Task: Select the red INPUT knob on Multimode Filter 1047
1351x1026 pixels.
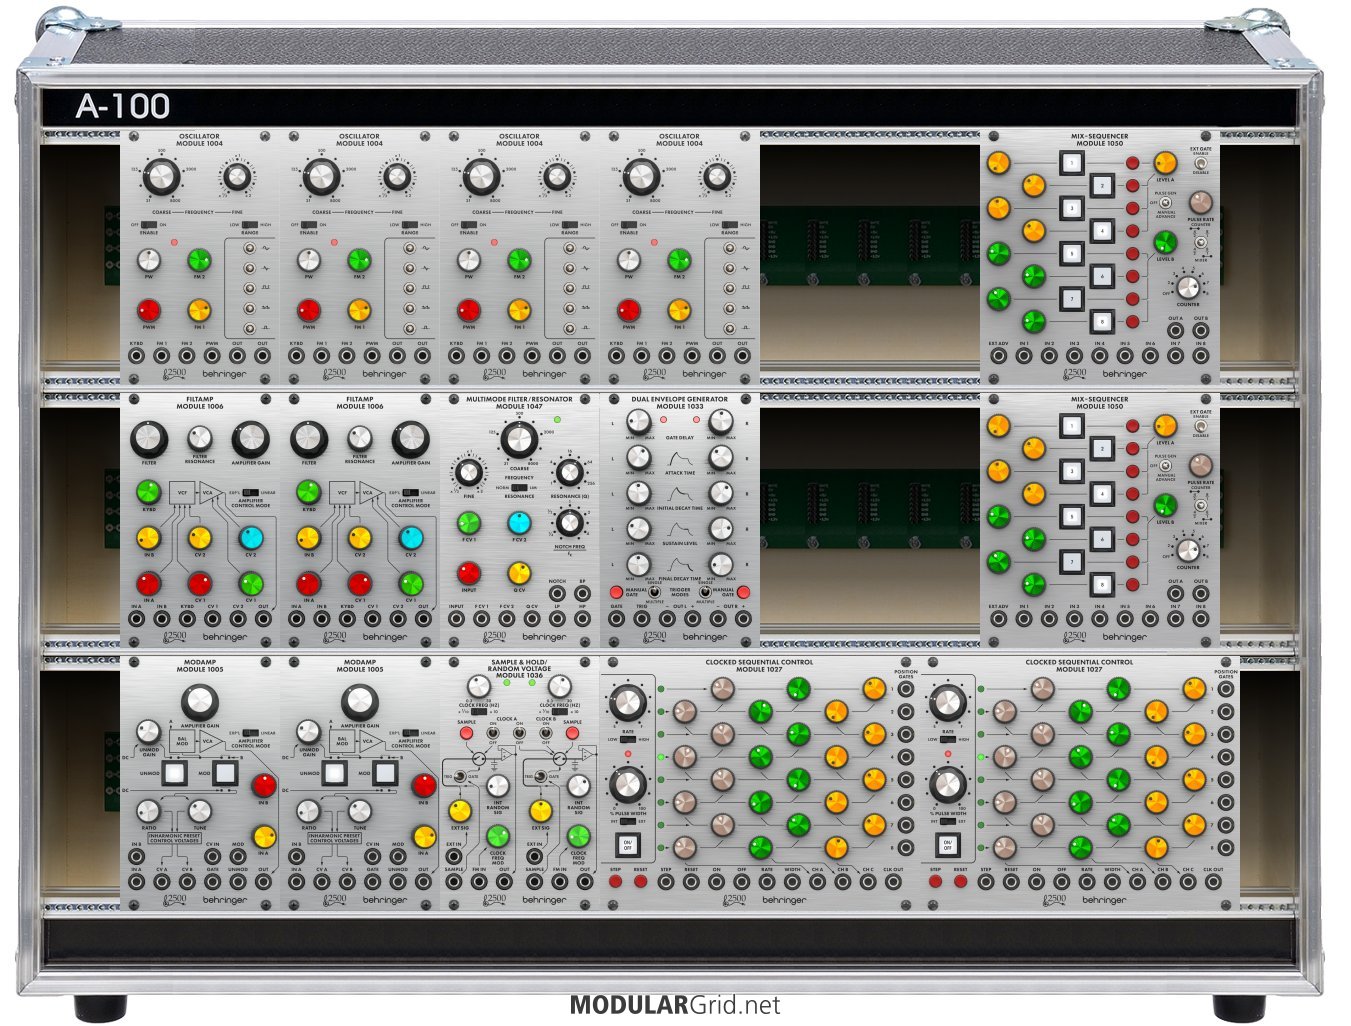Action: point(468,573)
